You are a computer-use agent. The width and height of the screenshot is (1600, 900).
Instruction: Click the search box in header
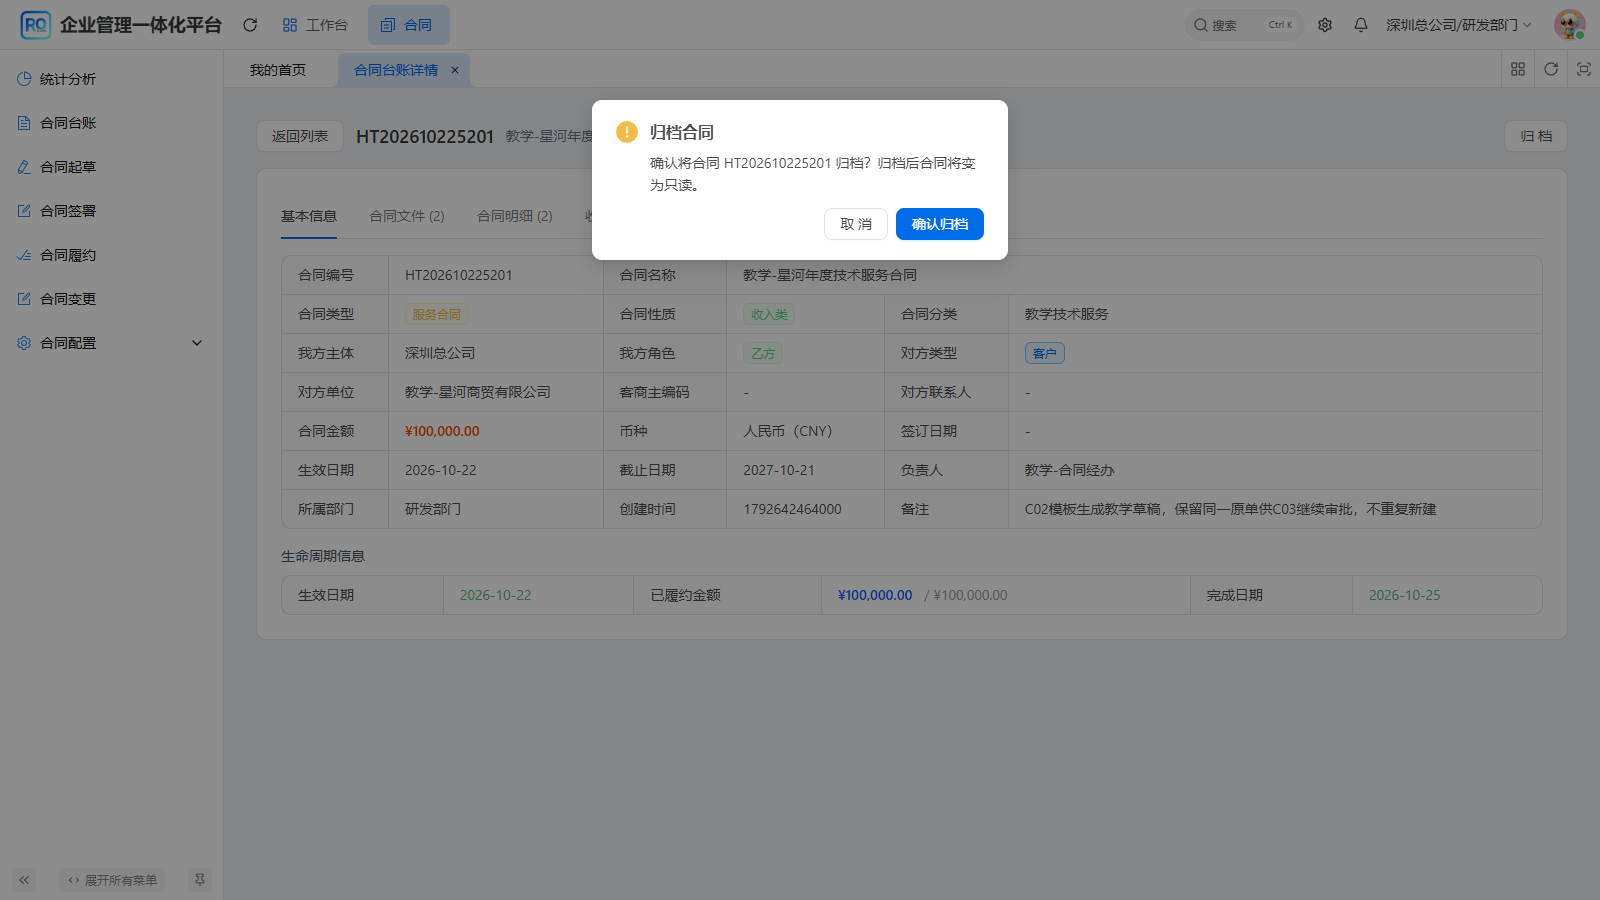point(1244,25)
